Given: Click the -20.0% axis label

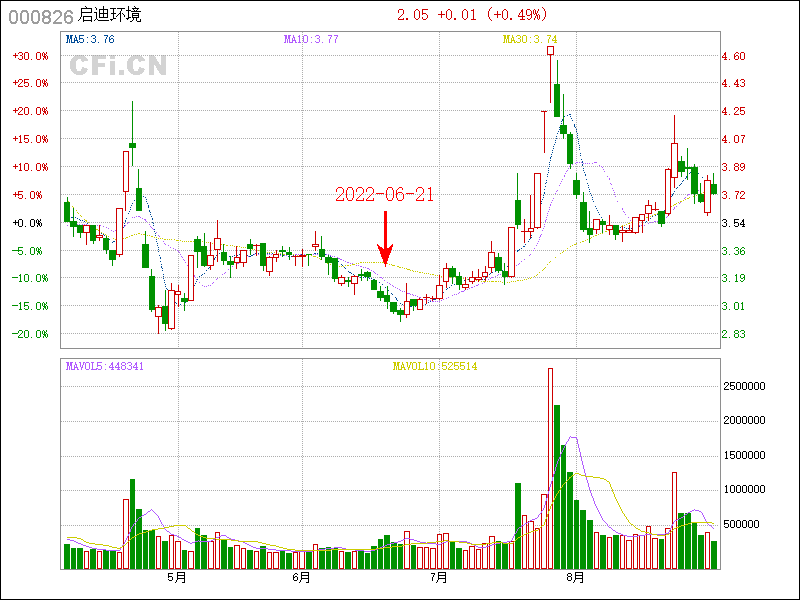Looking at the screenshot, I should (x=31, y=334).
